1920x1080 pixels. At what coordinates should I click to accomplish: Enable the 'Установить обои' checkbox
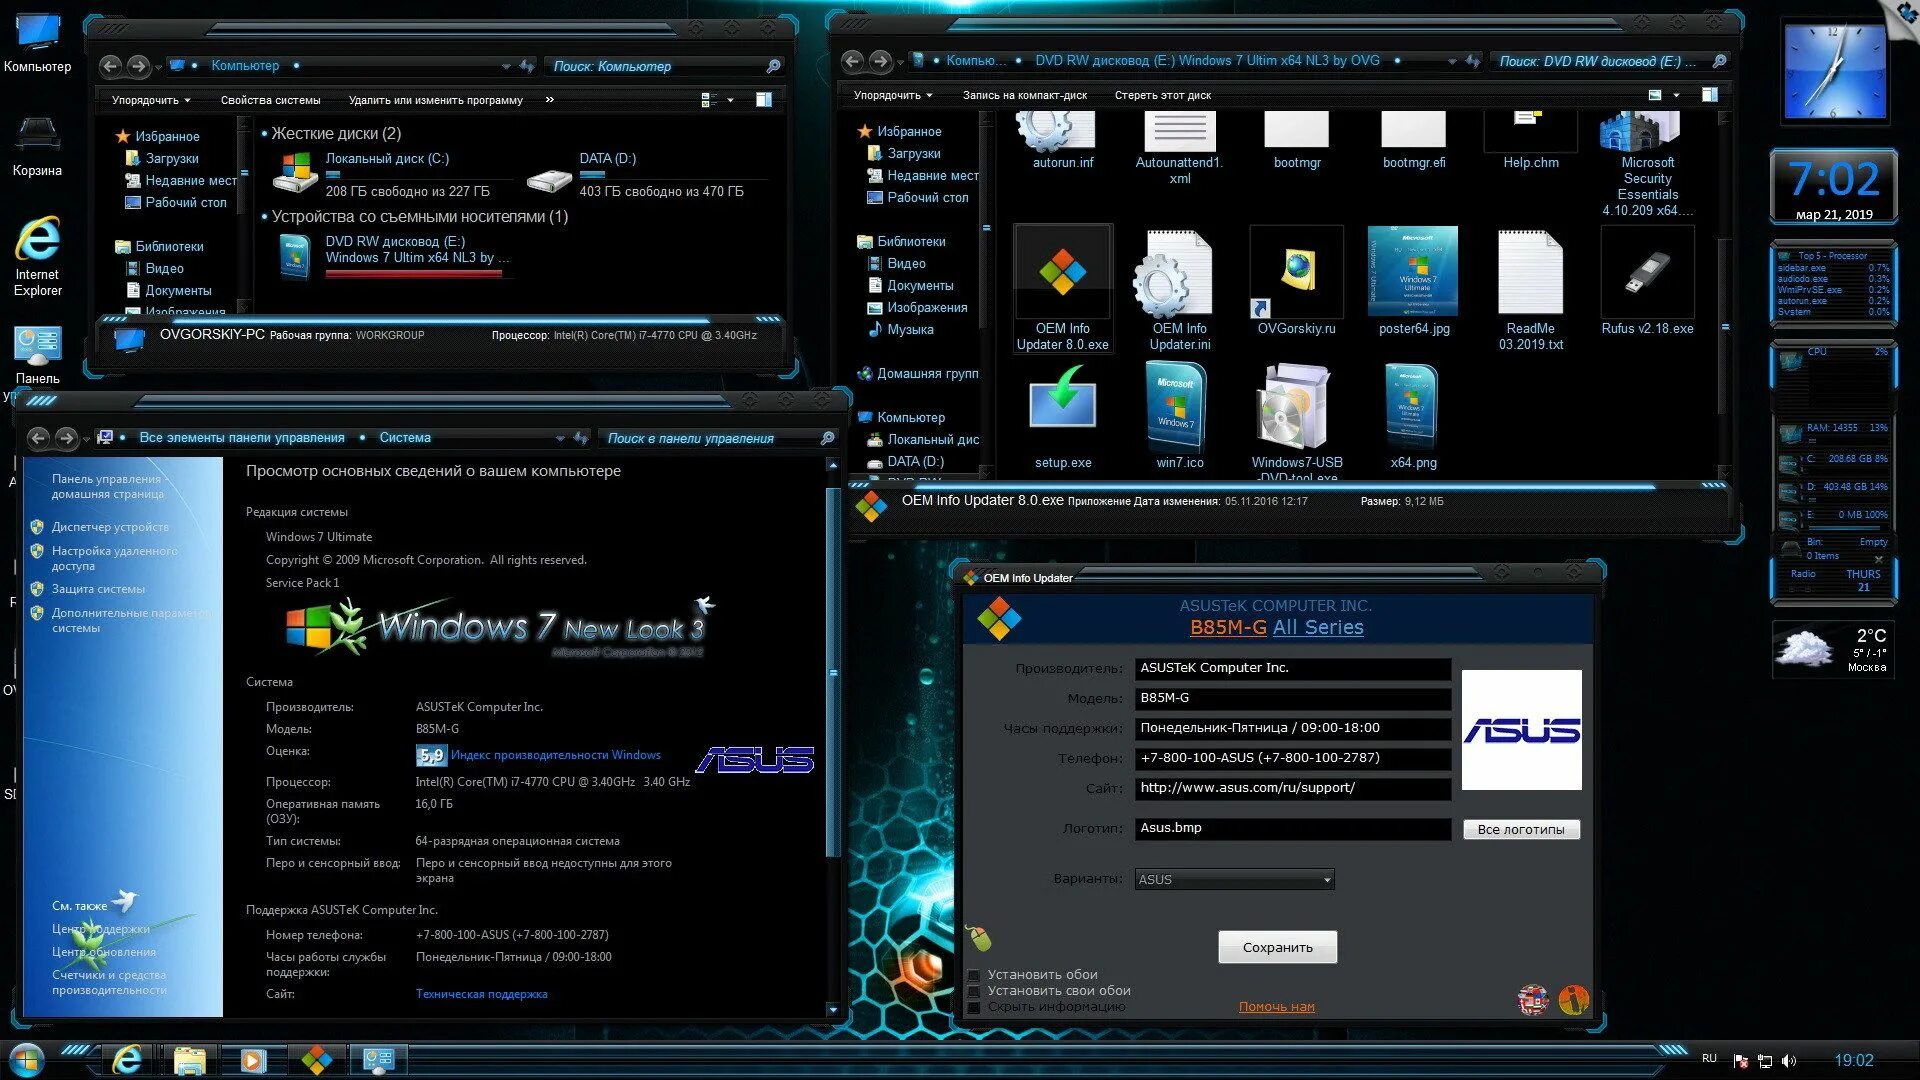[974, 975]
